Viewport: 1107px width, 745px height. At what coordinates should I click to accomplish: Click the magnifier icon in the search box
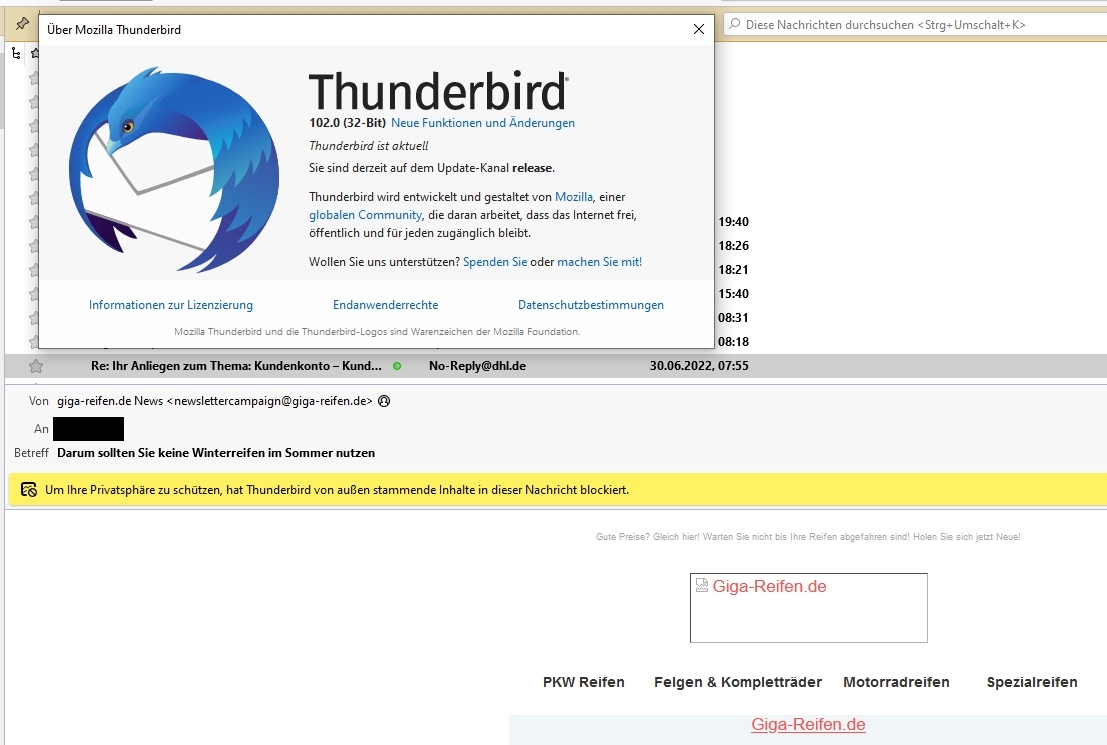pyautogui.click(x=735, y=24)
